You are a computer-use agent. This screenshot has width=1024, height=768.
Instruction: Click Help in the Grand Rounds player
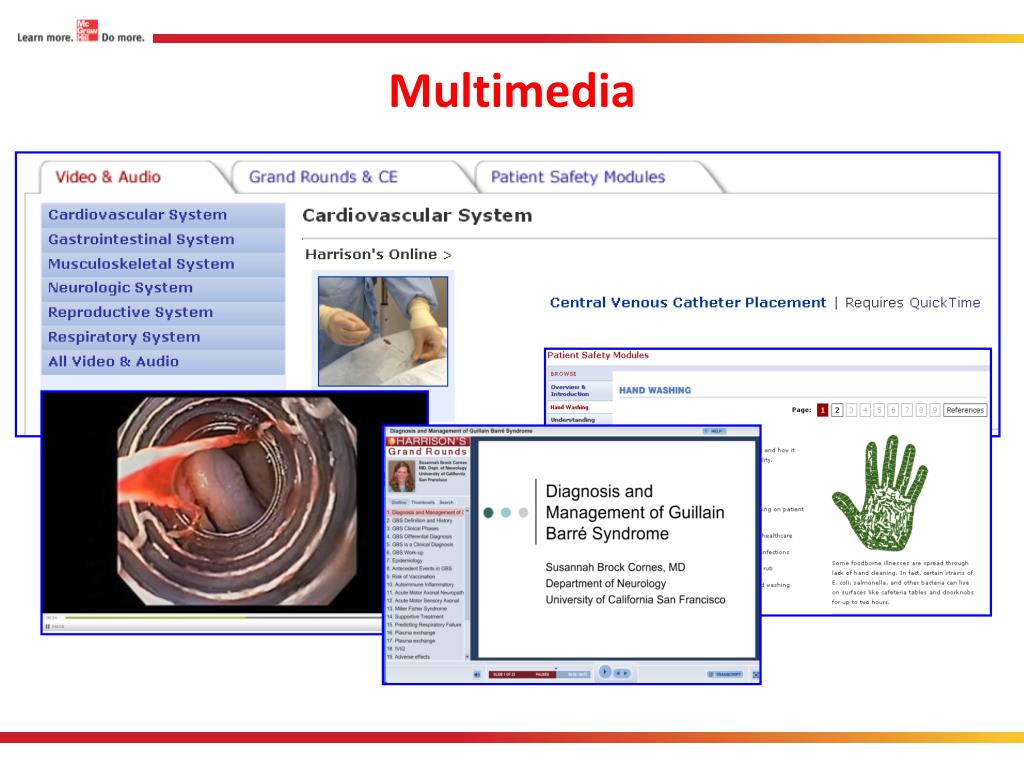[x=713, y=431]
